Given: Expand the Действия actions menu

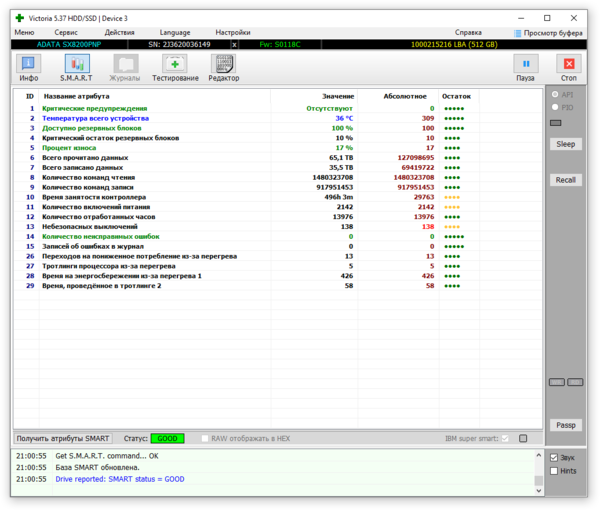Looking at the screenshot, I should click(119, 32).
